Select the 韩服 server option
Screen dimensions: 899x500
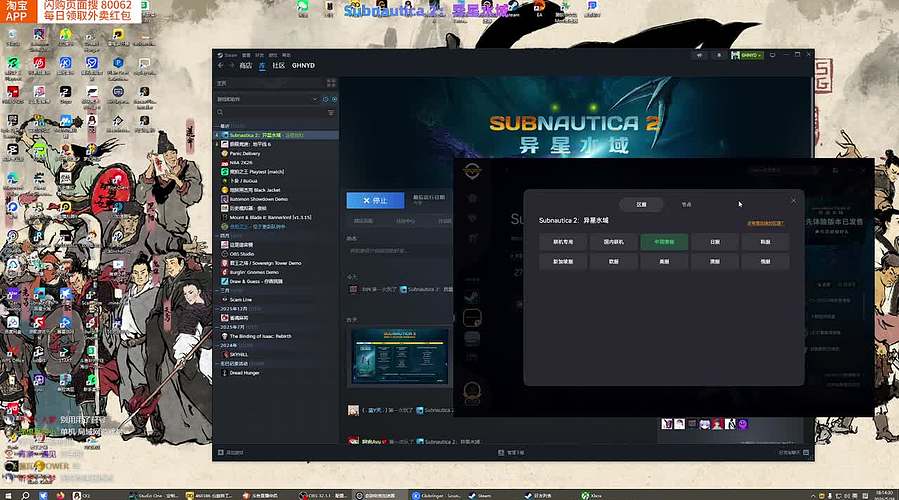765,242
